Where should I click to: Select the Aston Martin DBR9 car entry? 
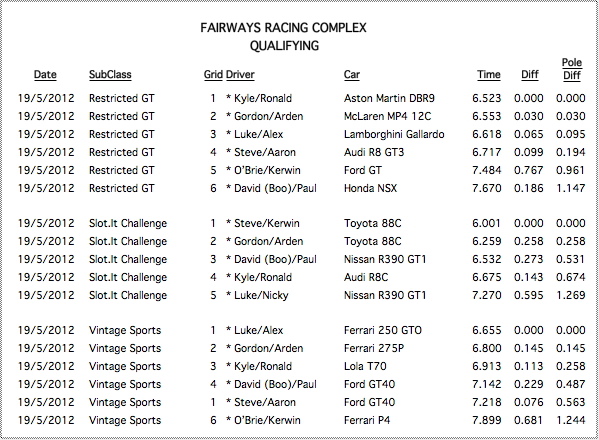point(389,98)
